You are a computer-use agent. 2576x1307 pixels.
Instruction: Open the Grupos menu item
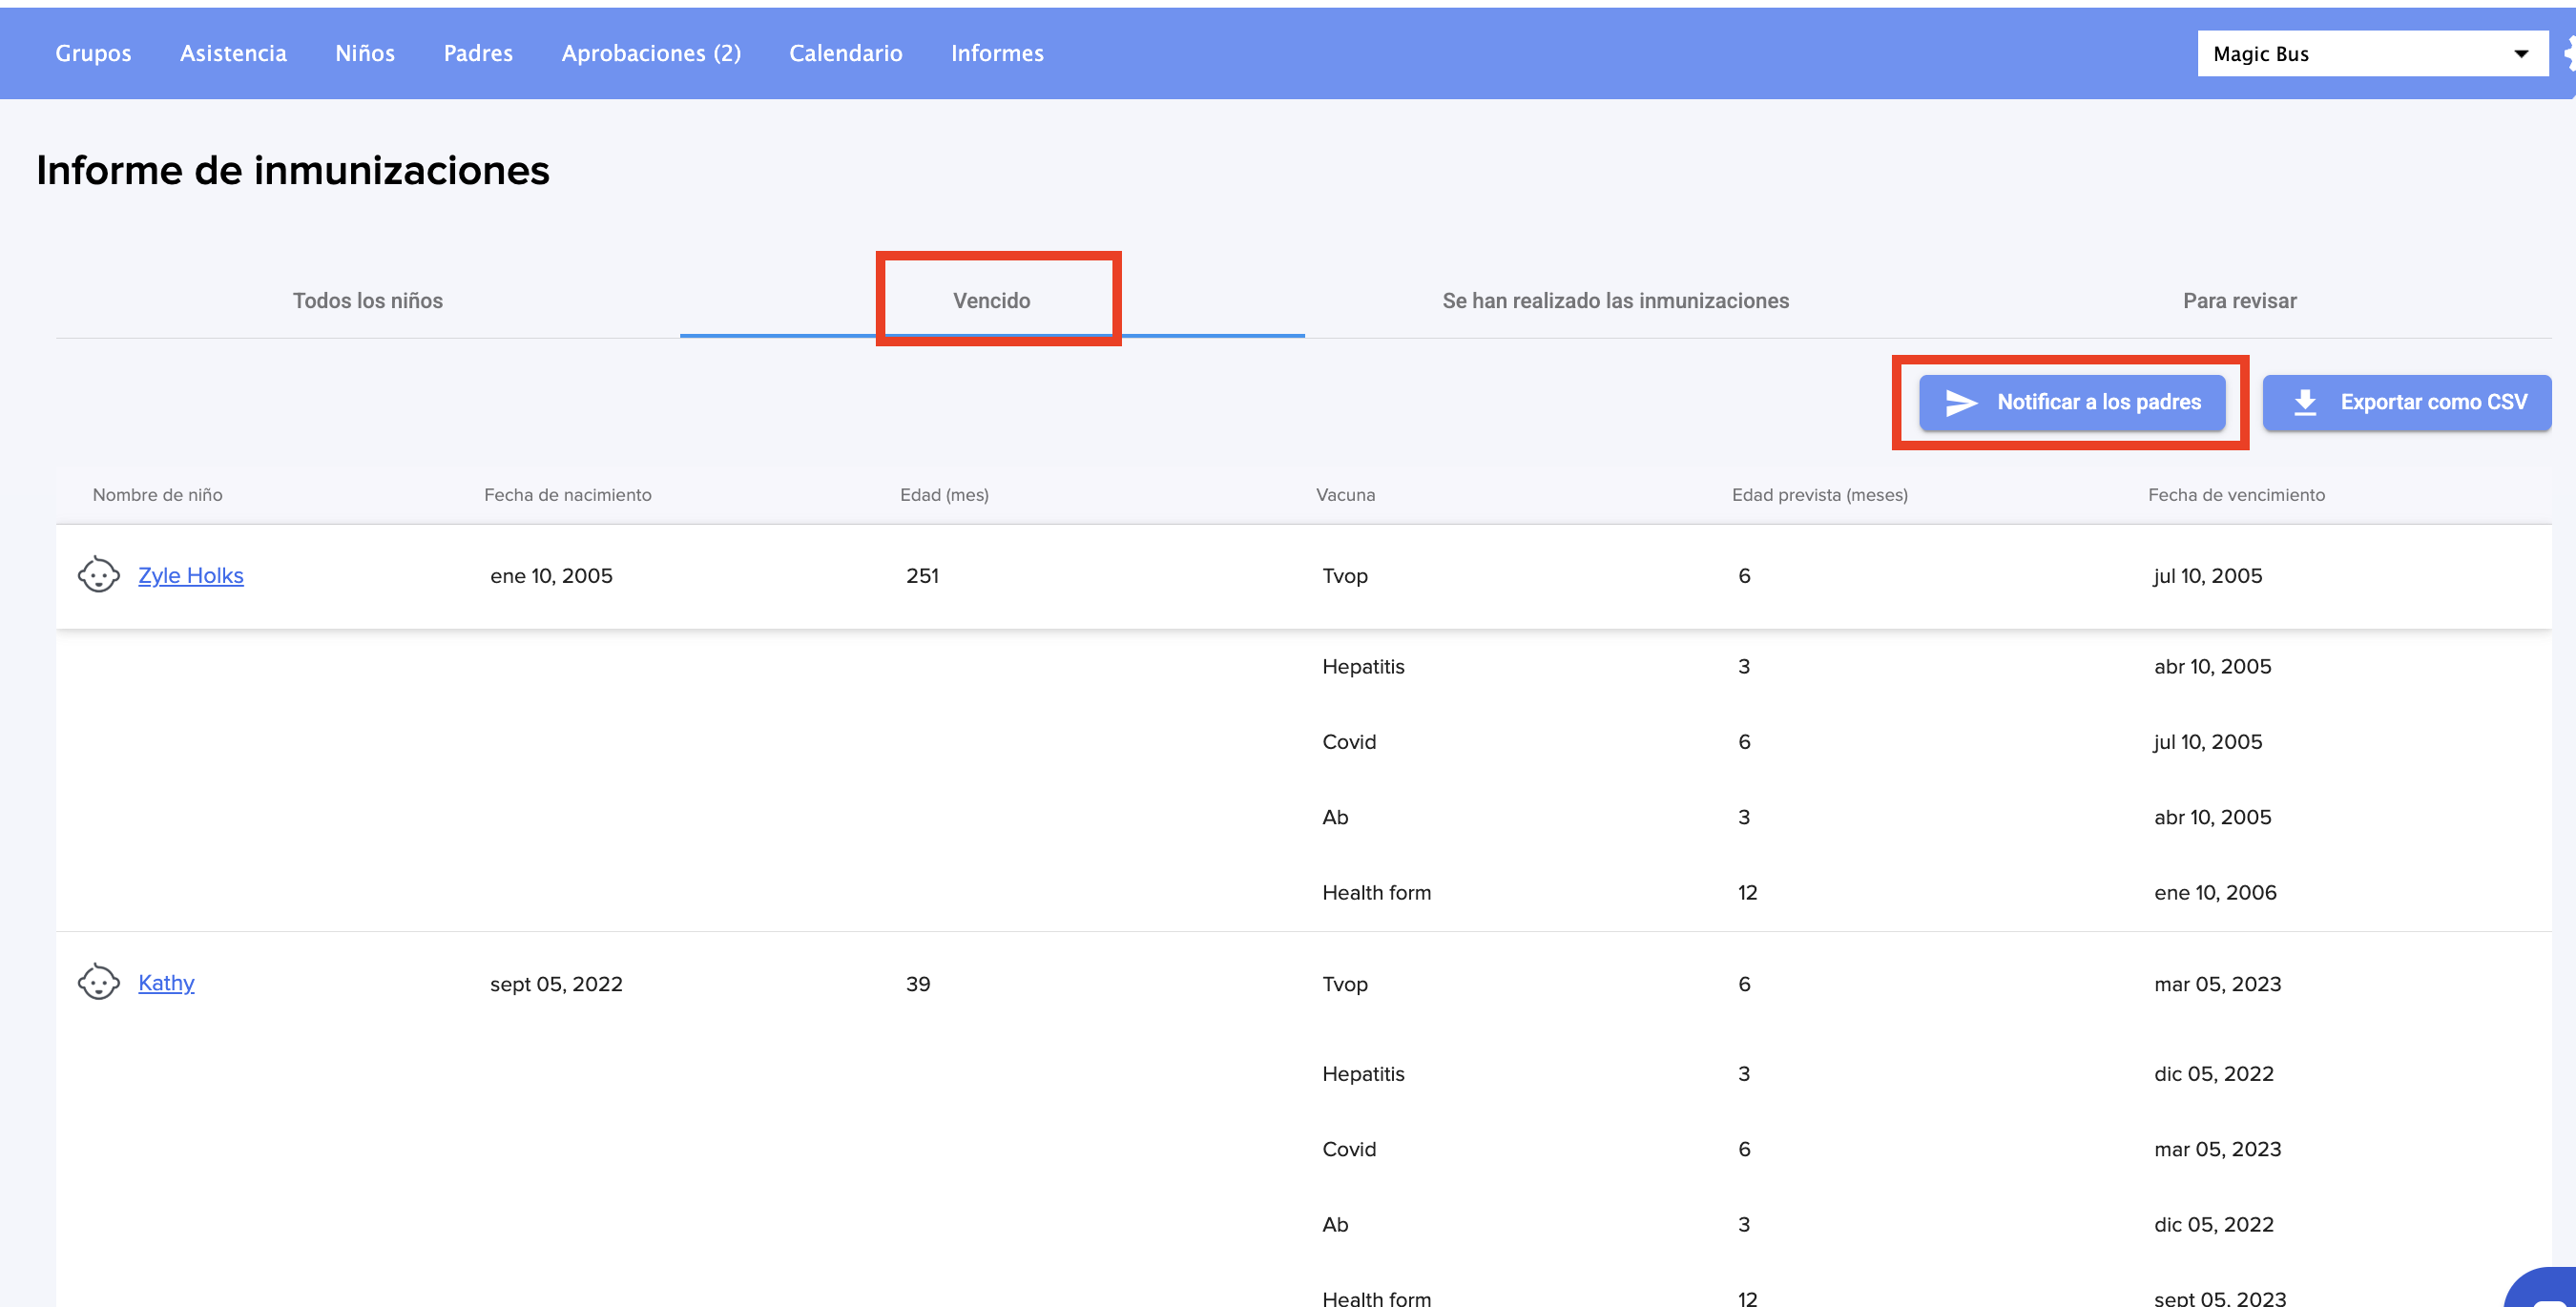(93, 53)
